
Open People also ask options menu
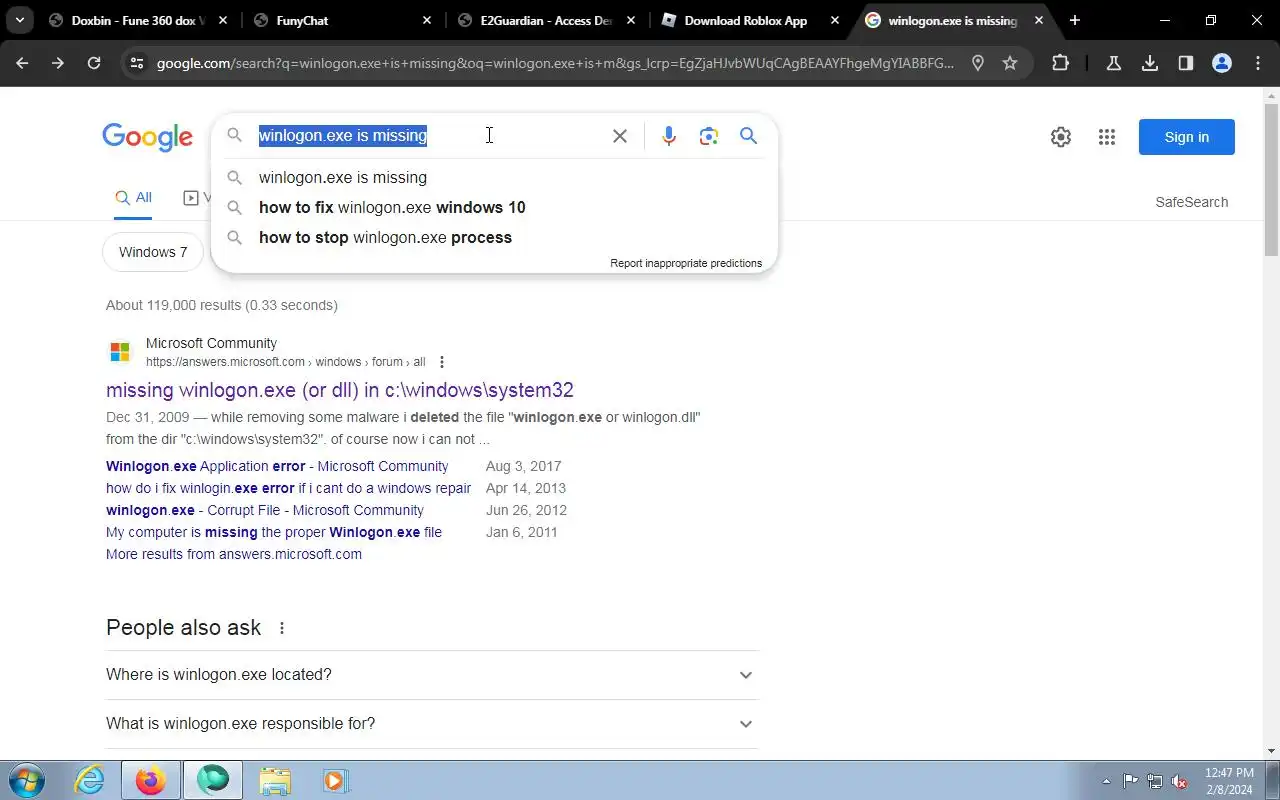pos(282,628)
